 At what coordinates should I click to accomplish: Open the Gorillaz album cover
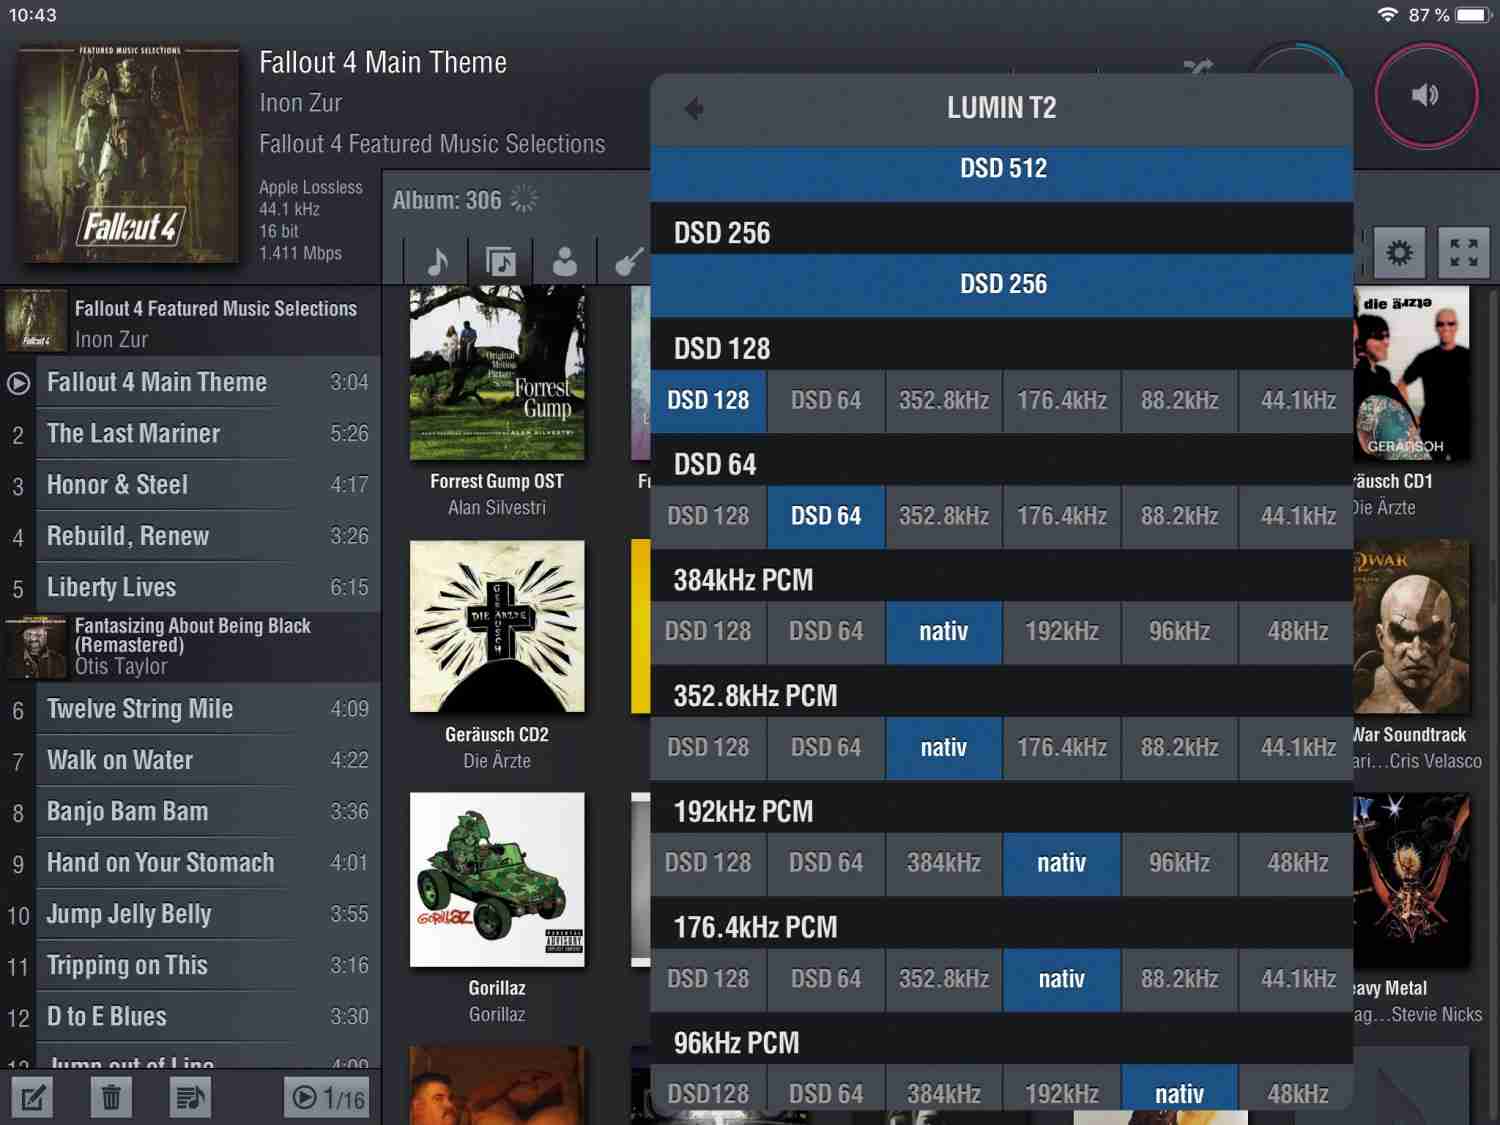coord(497,880)
